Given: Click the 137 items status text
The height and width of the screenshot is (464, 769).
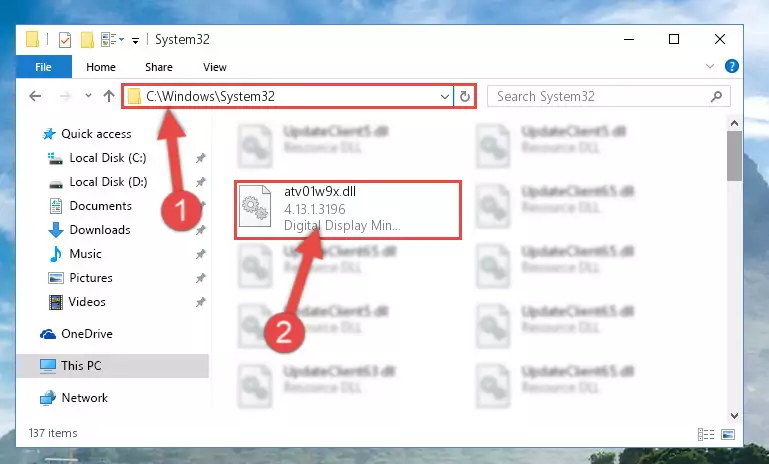Looking at the screenshot, I should coord(53,433).
